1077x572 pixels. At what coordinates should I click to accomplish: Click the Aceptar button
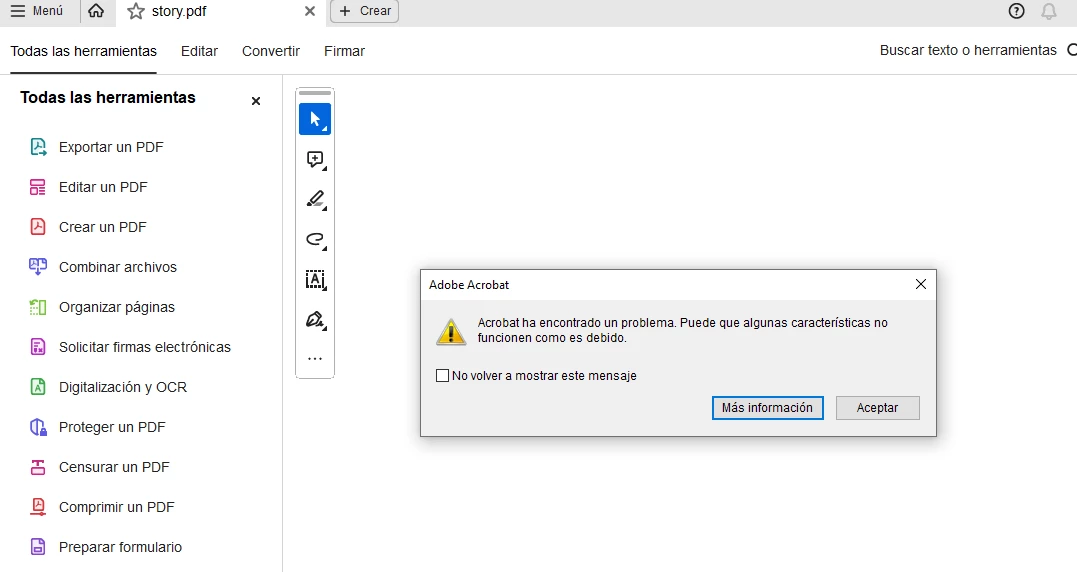tap(877, 408)
